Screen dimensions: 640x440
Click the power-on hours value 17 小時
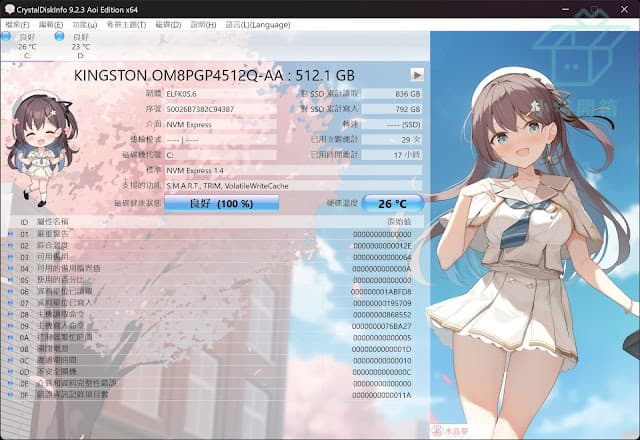pos(391,155)
